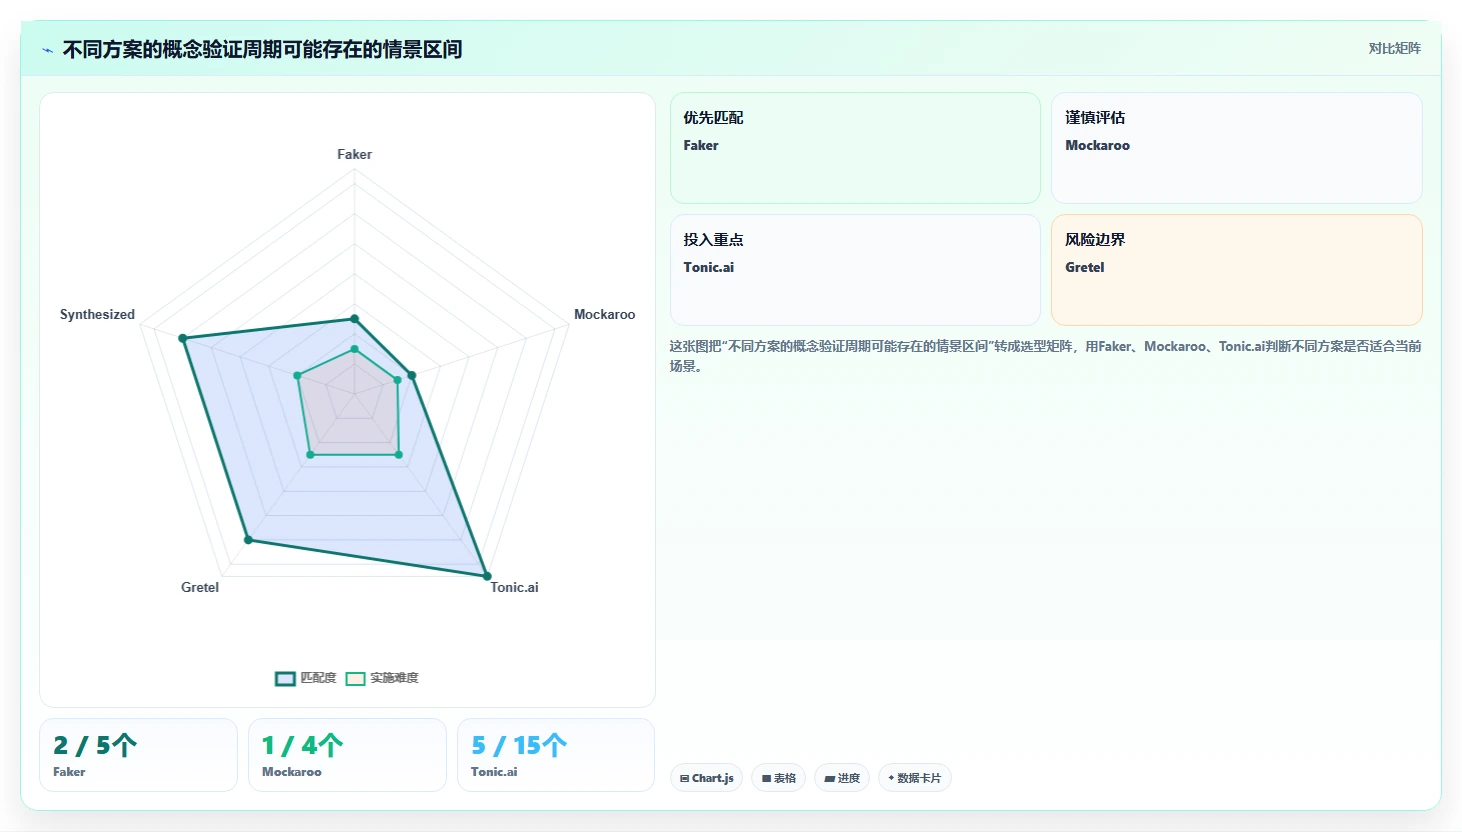Click the 匹配度 data point on the Faker axis
Image resolution: width=1462 pixels, height=832 pixels.
click(354, 319)
